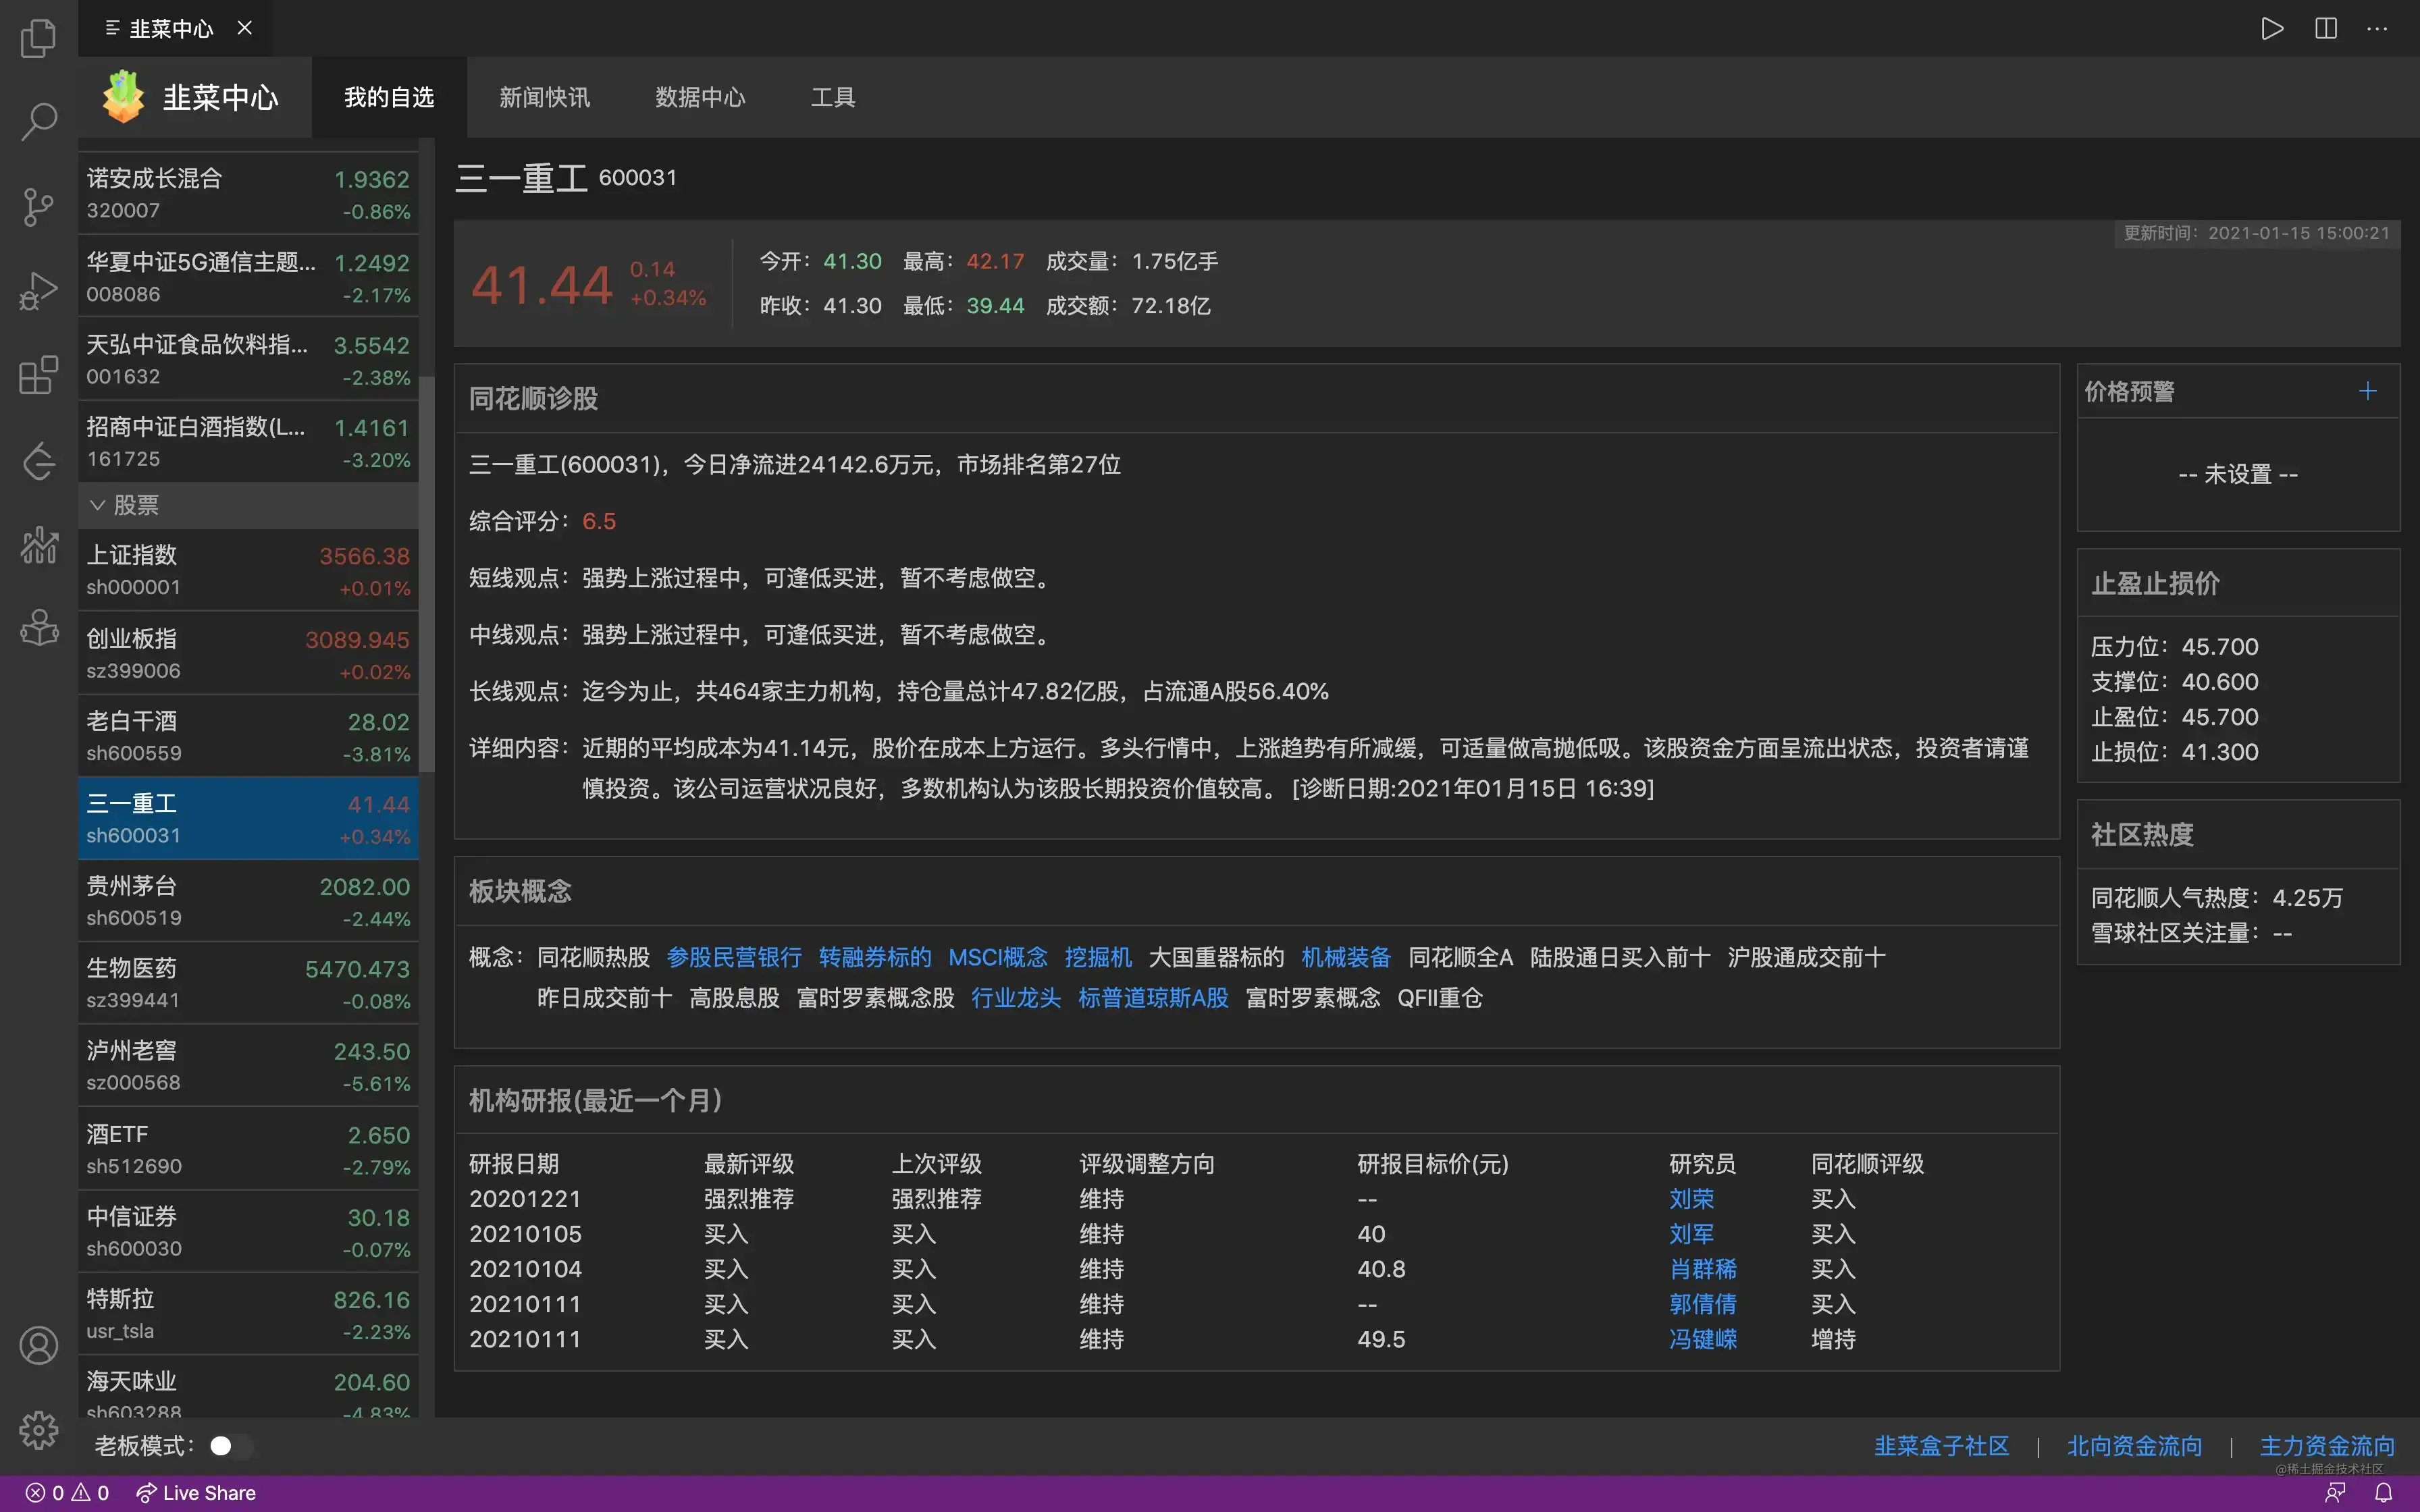Open the Run and Debug view
This screenshot has height=1512, width=2420.
[x=38, y=291]
